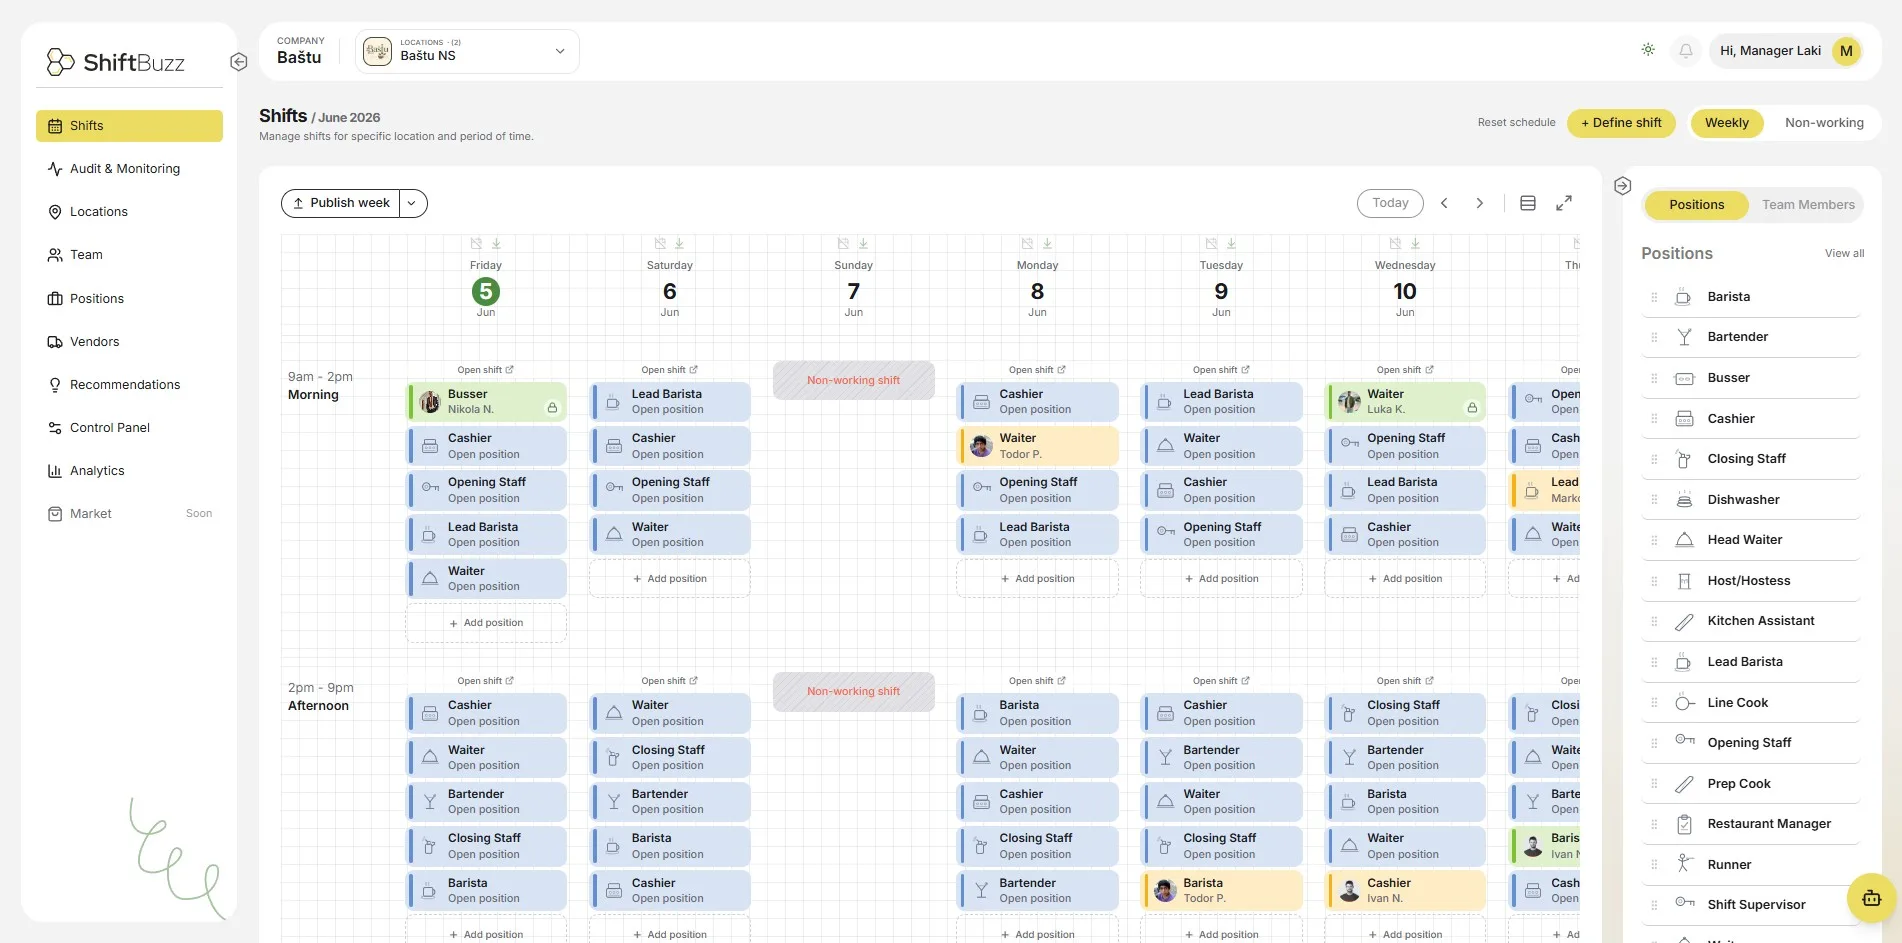Select the Kitchen Assistant position
This screenshot has width=1902, height=943.
click(1750, 621)
